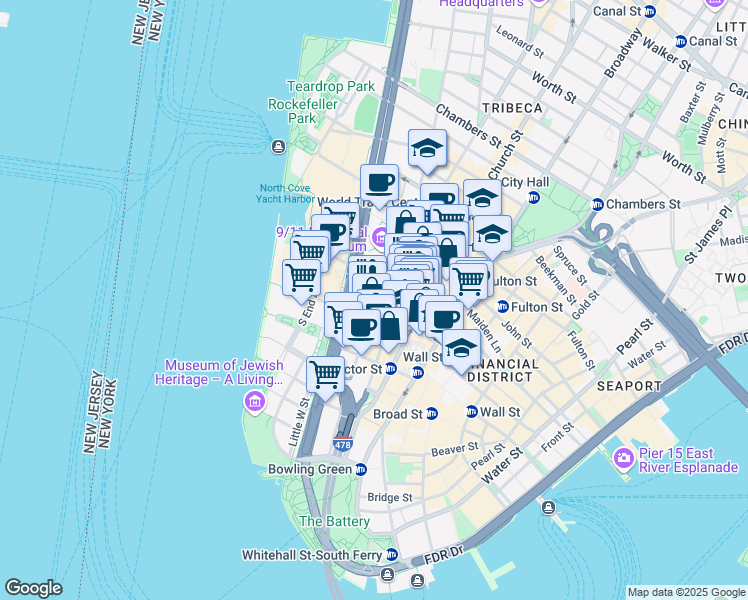Click the Baxter St label
The width and height of the screenshot is (748, 600).
[x=692, y=102]
